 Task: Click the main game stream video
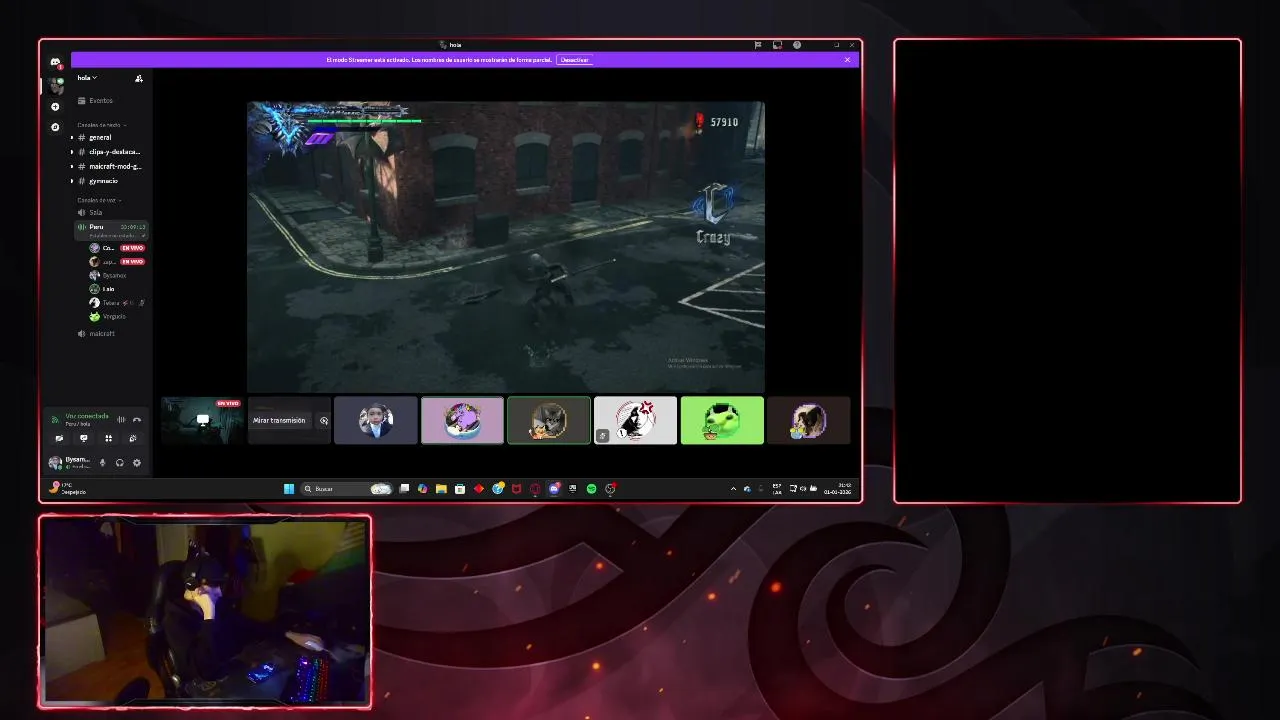[506, 247]
